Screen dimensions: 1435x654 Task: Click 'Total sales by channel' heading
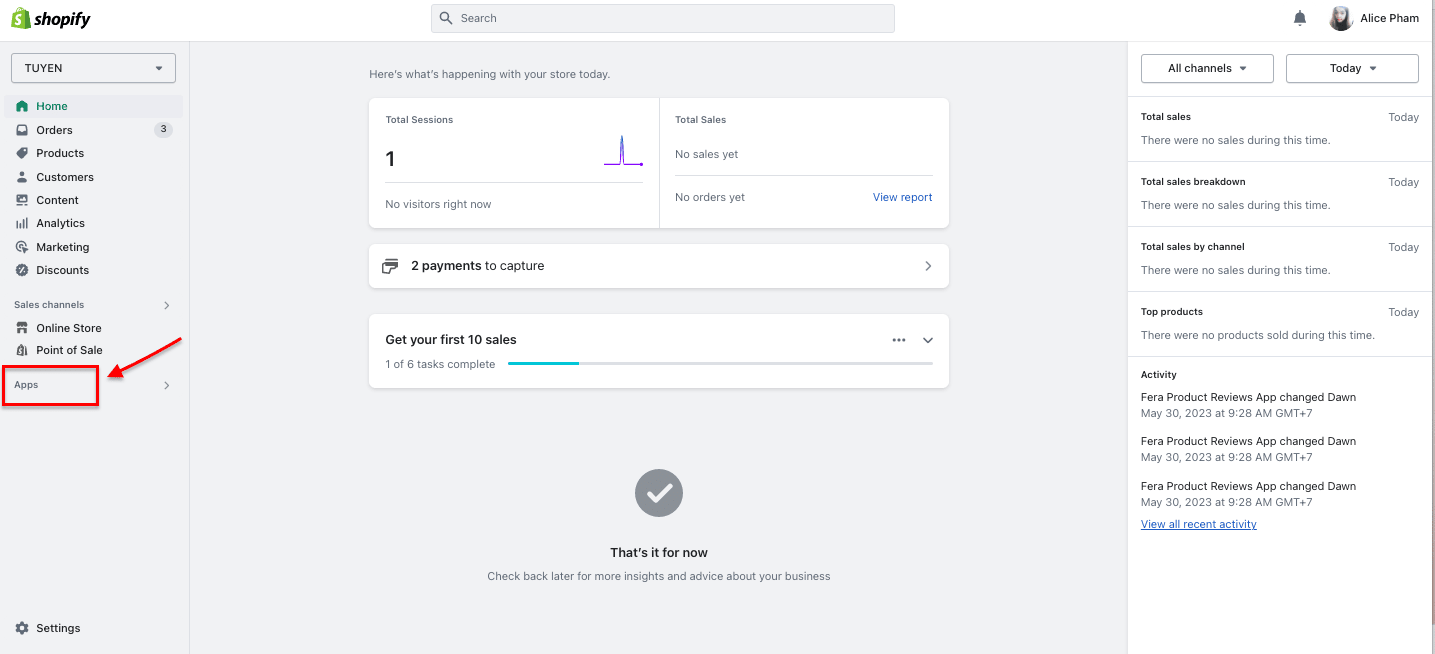tap(1193, 247)
